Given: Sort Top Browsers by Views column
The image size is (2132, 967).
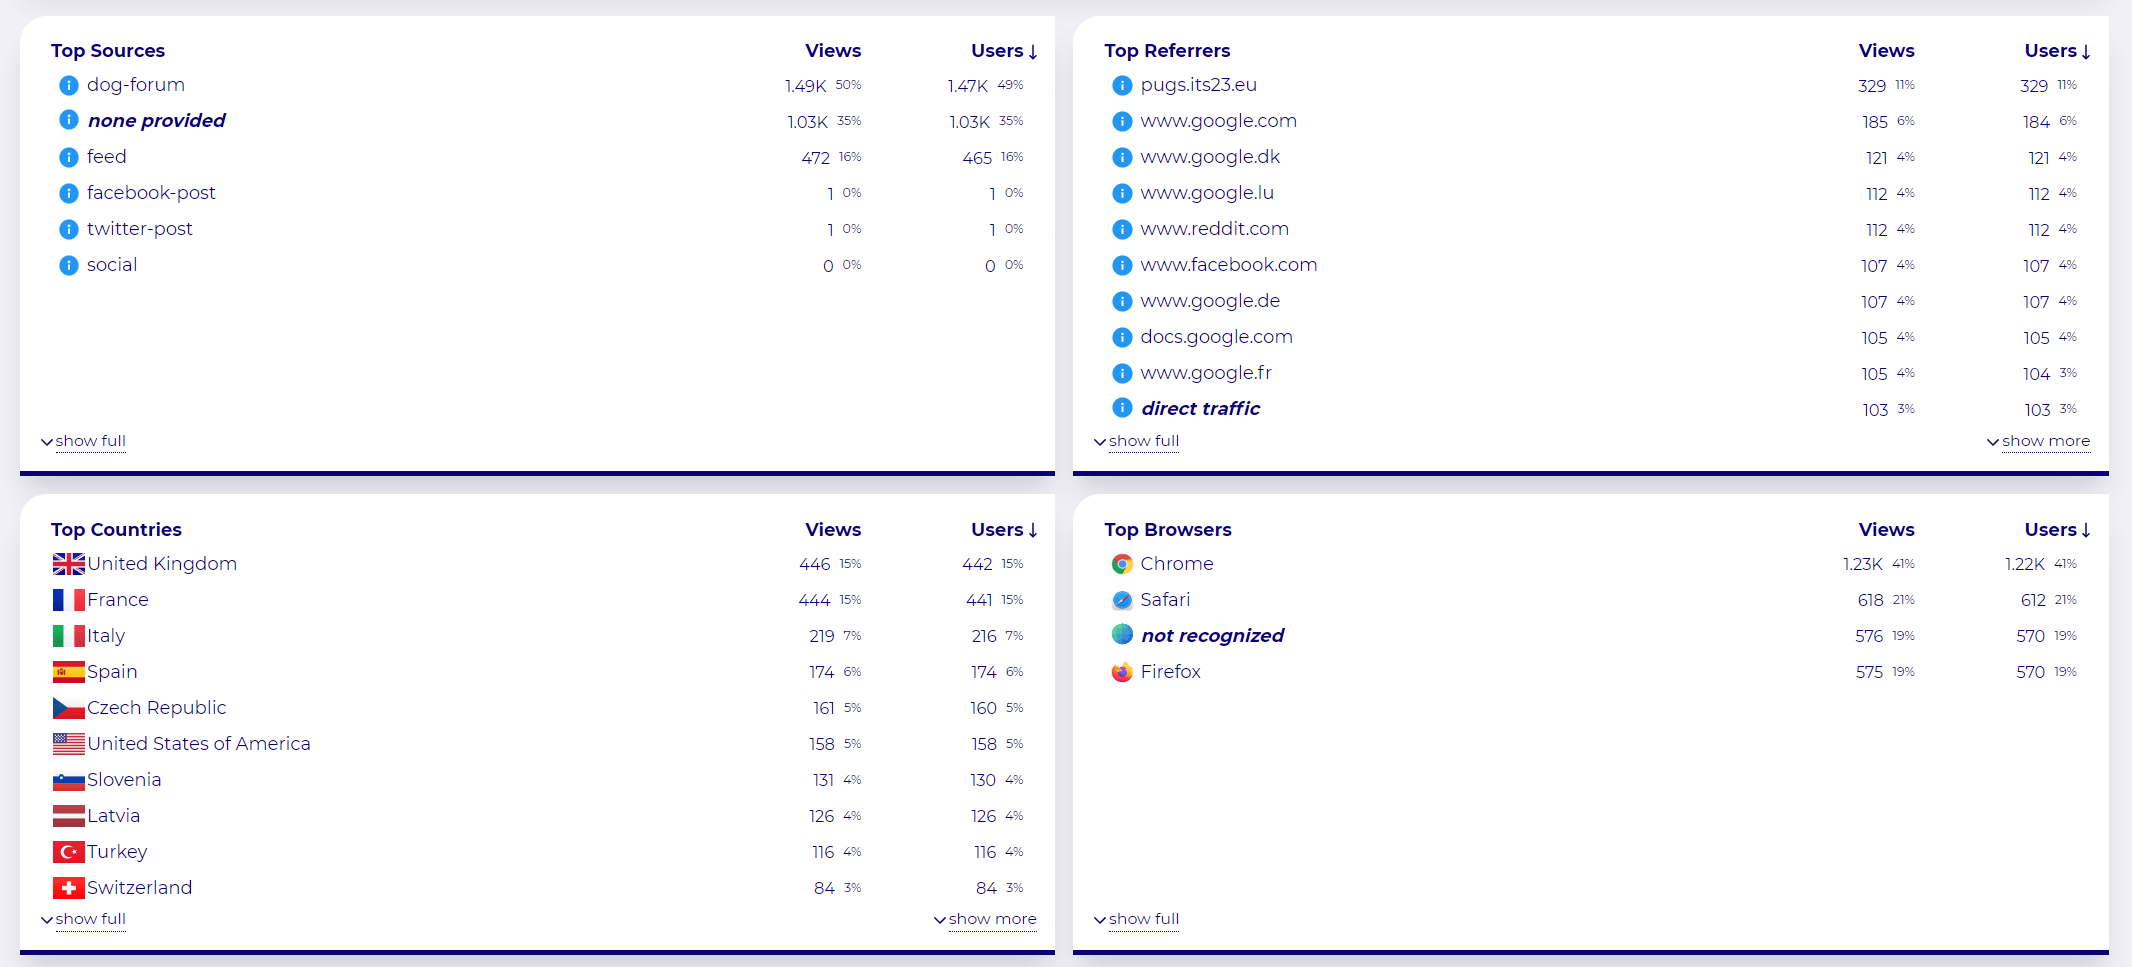Looking at the screenshot, I should (1886, 530).
